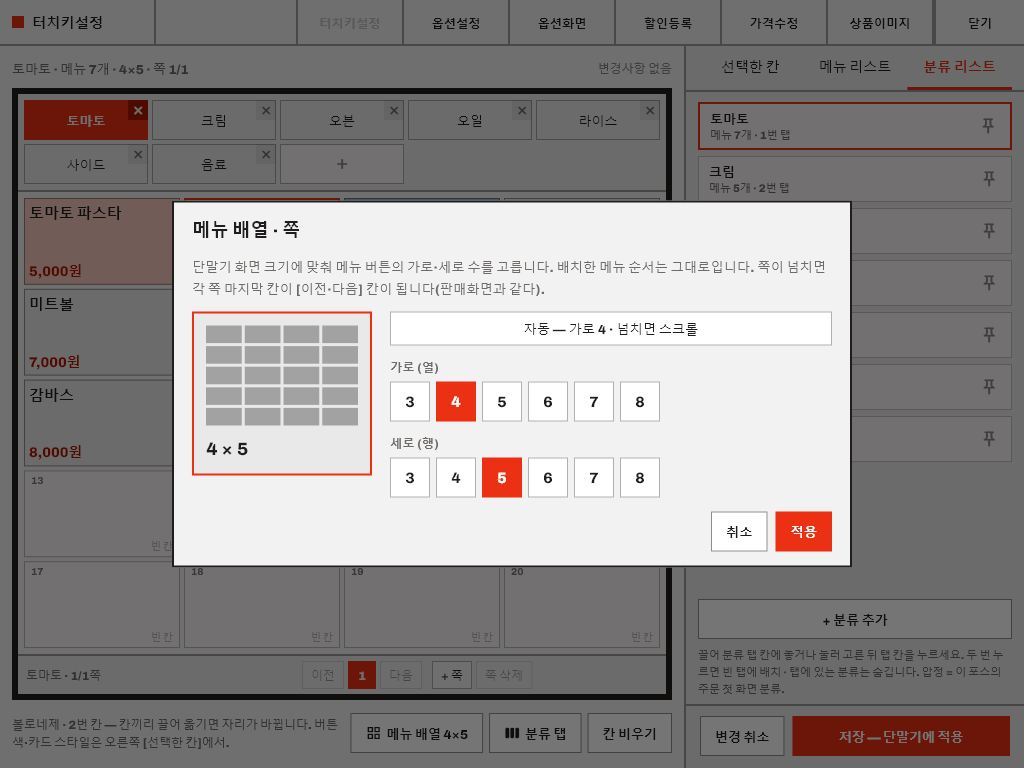1024x768 pixels.
Task: Open the 터치키설정 top menu
Action: coord(349,23)
